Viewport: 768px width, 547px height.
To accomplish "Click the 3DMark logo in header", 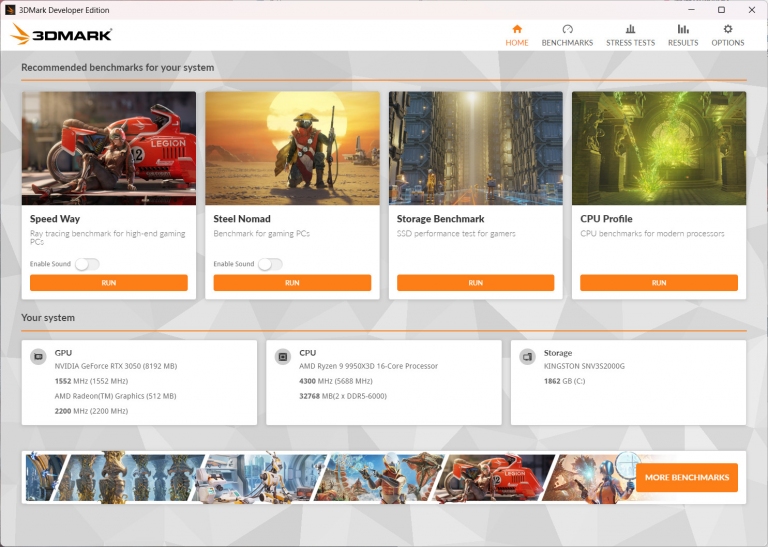I will (x=61, y=34).
